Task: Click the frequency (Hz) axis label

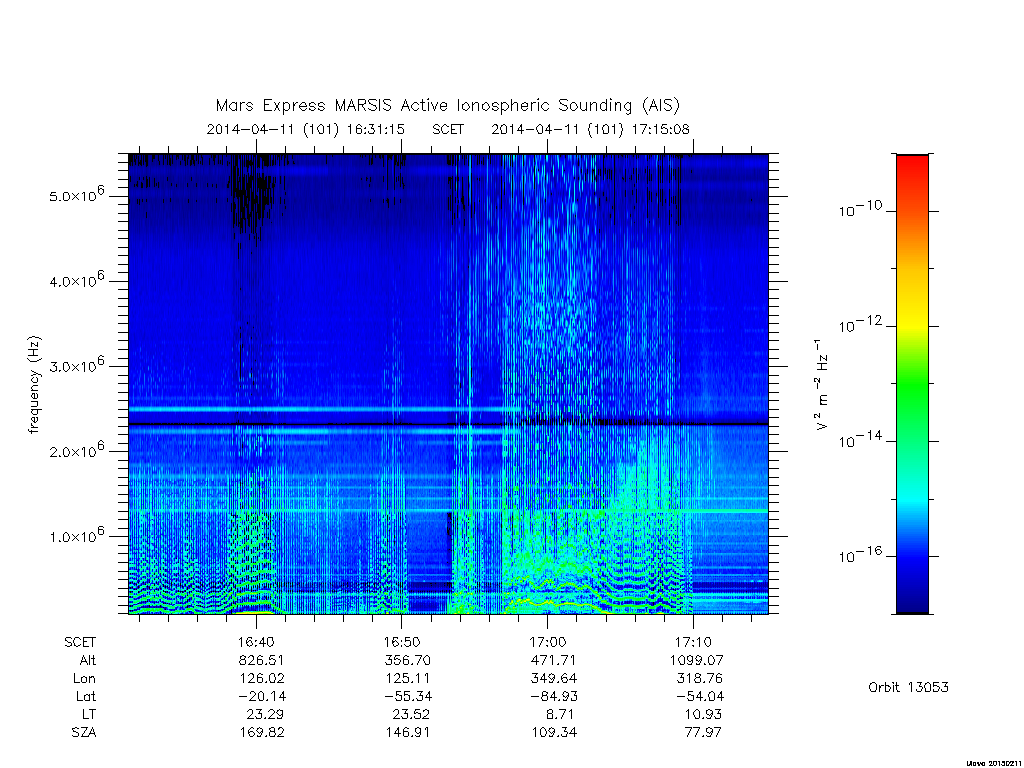Action: (34, 385)
